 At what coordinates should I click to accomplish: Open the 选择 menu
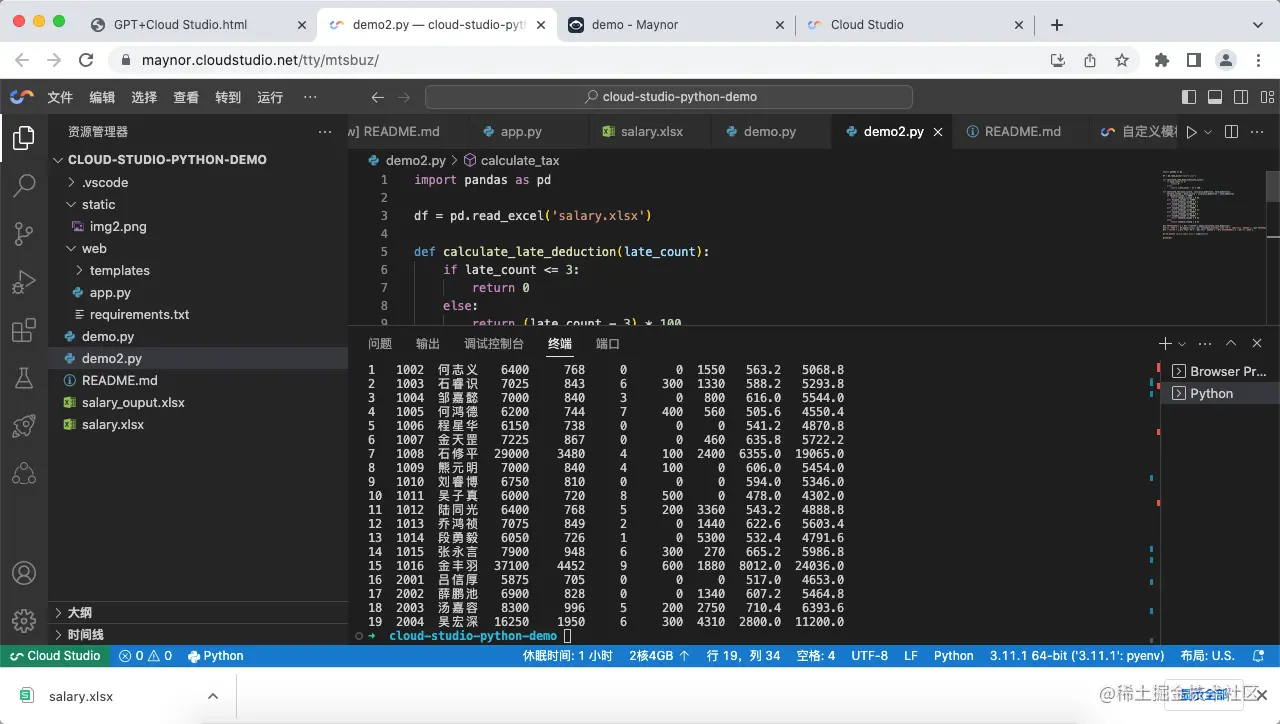point(144,97)
